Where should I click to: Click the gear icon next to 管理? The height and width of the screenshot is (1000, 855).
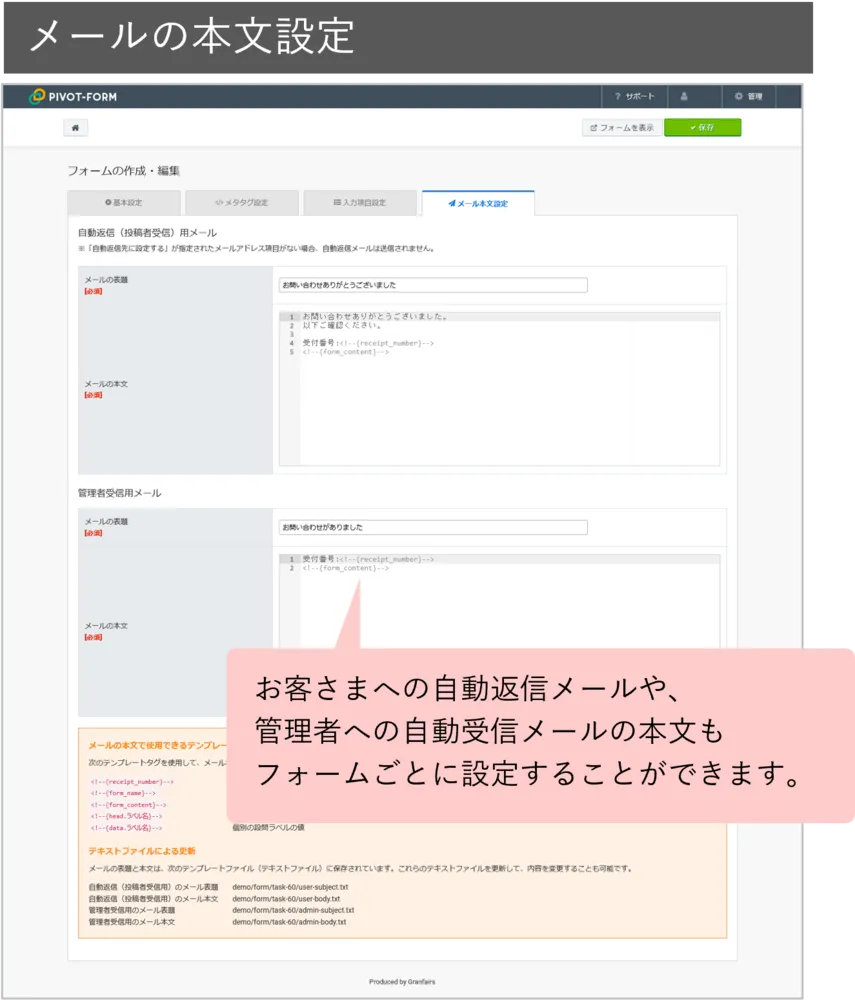point(739,96)
